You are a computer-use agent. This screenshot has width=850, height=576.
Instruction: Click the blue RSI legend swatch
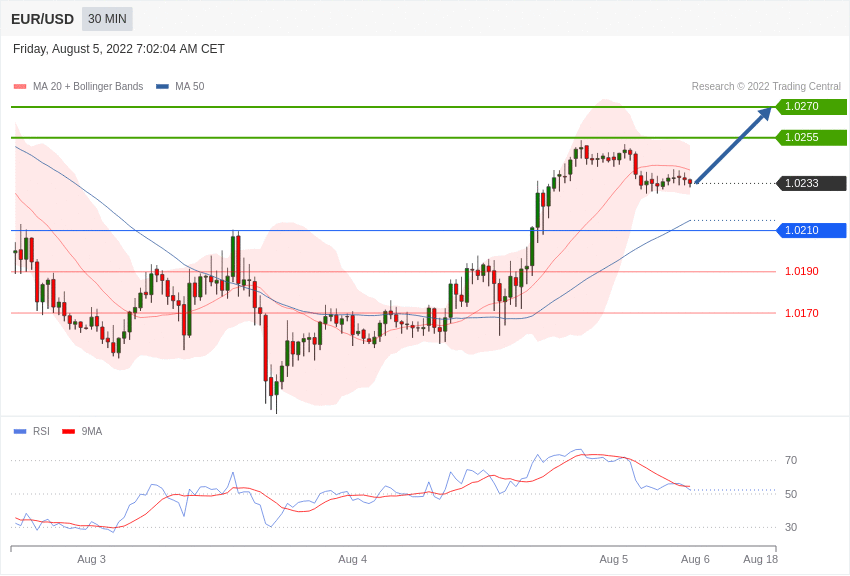point(20,432)
